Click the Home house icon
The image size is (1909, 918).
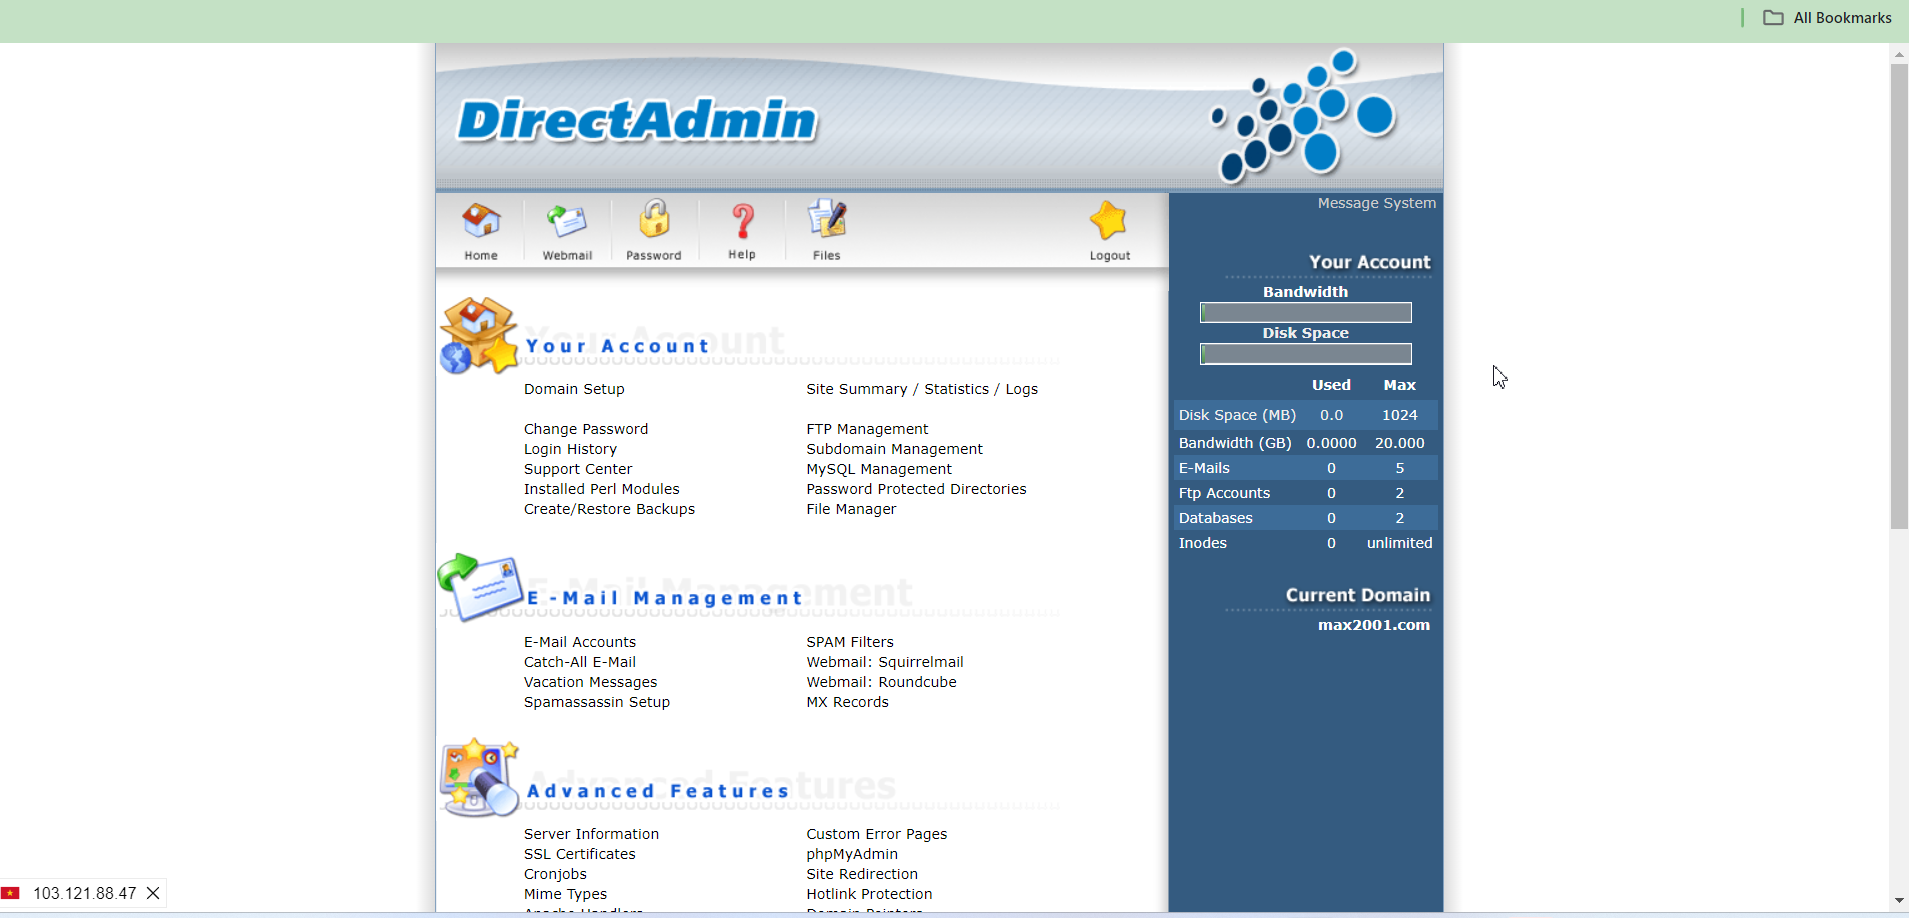(x=481, y=221)
